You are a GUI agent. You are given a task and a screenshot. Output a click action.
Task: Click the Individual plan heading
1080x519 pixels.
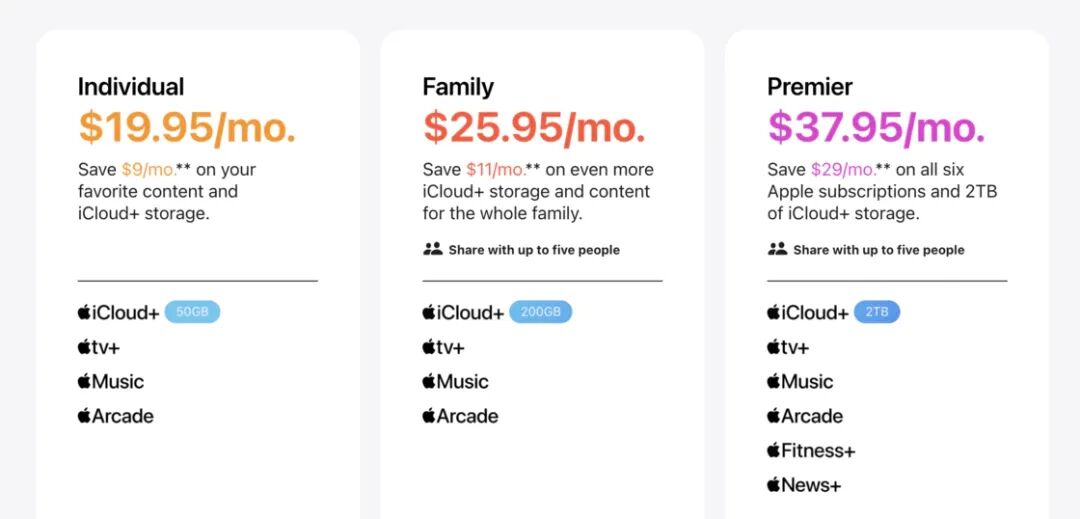point(131,87)
